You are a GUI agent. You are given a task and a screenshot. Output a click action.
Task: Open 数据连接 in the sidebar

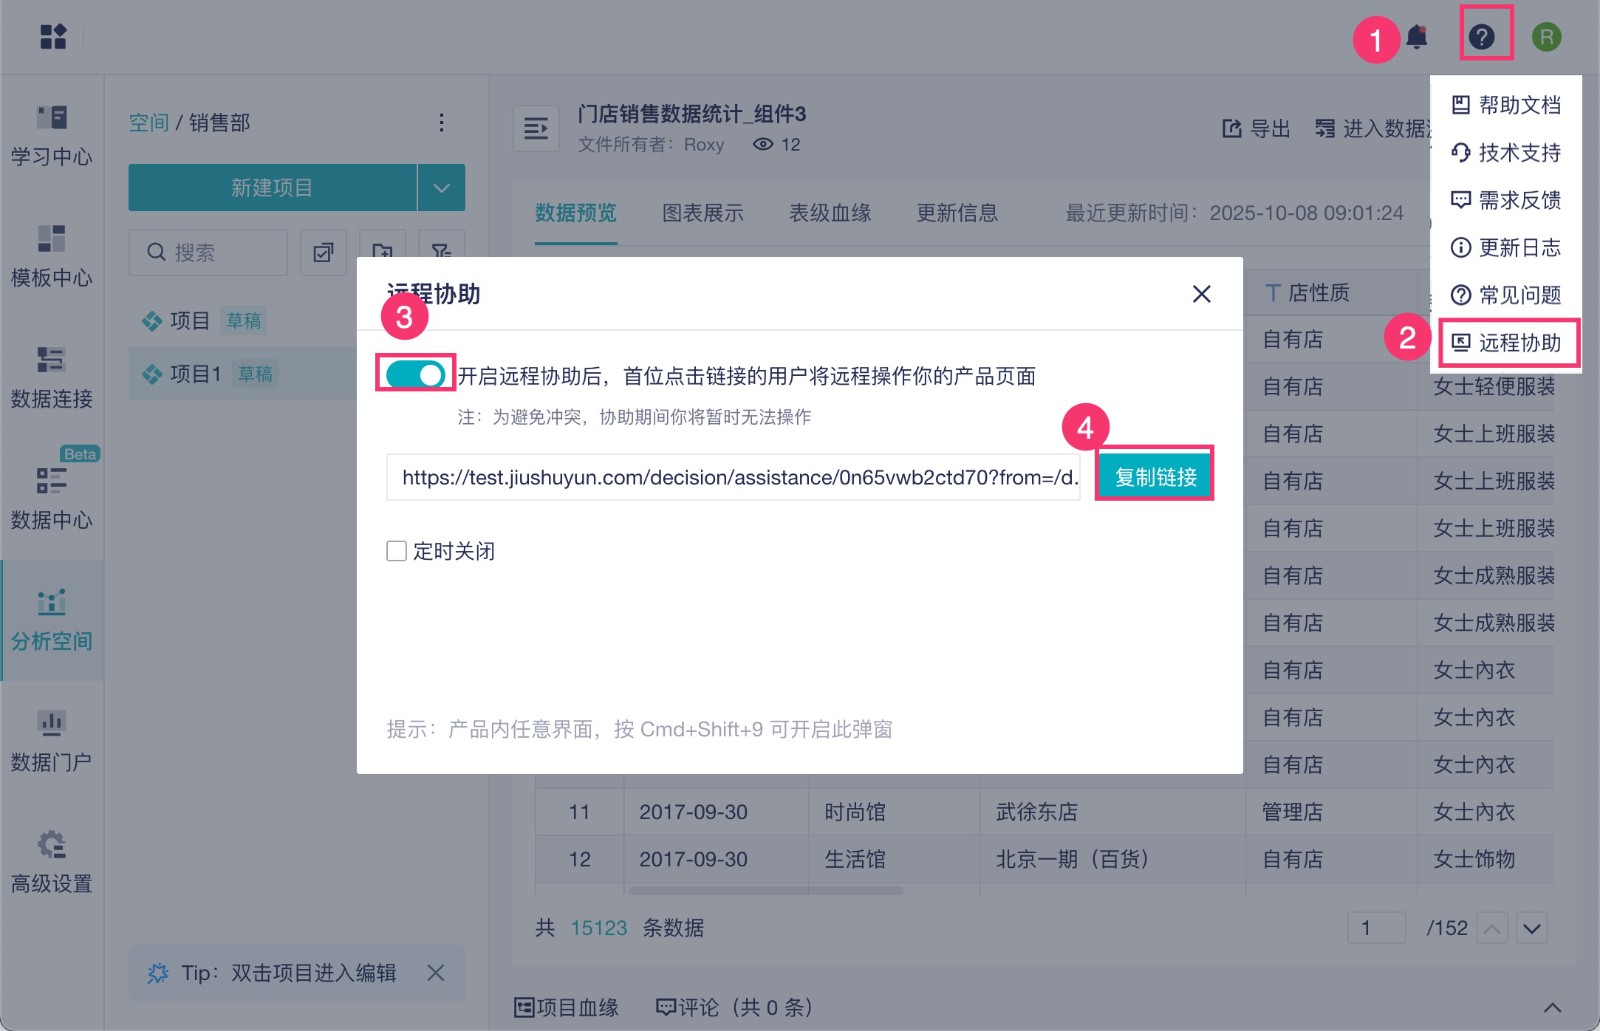52,378
